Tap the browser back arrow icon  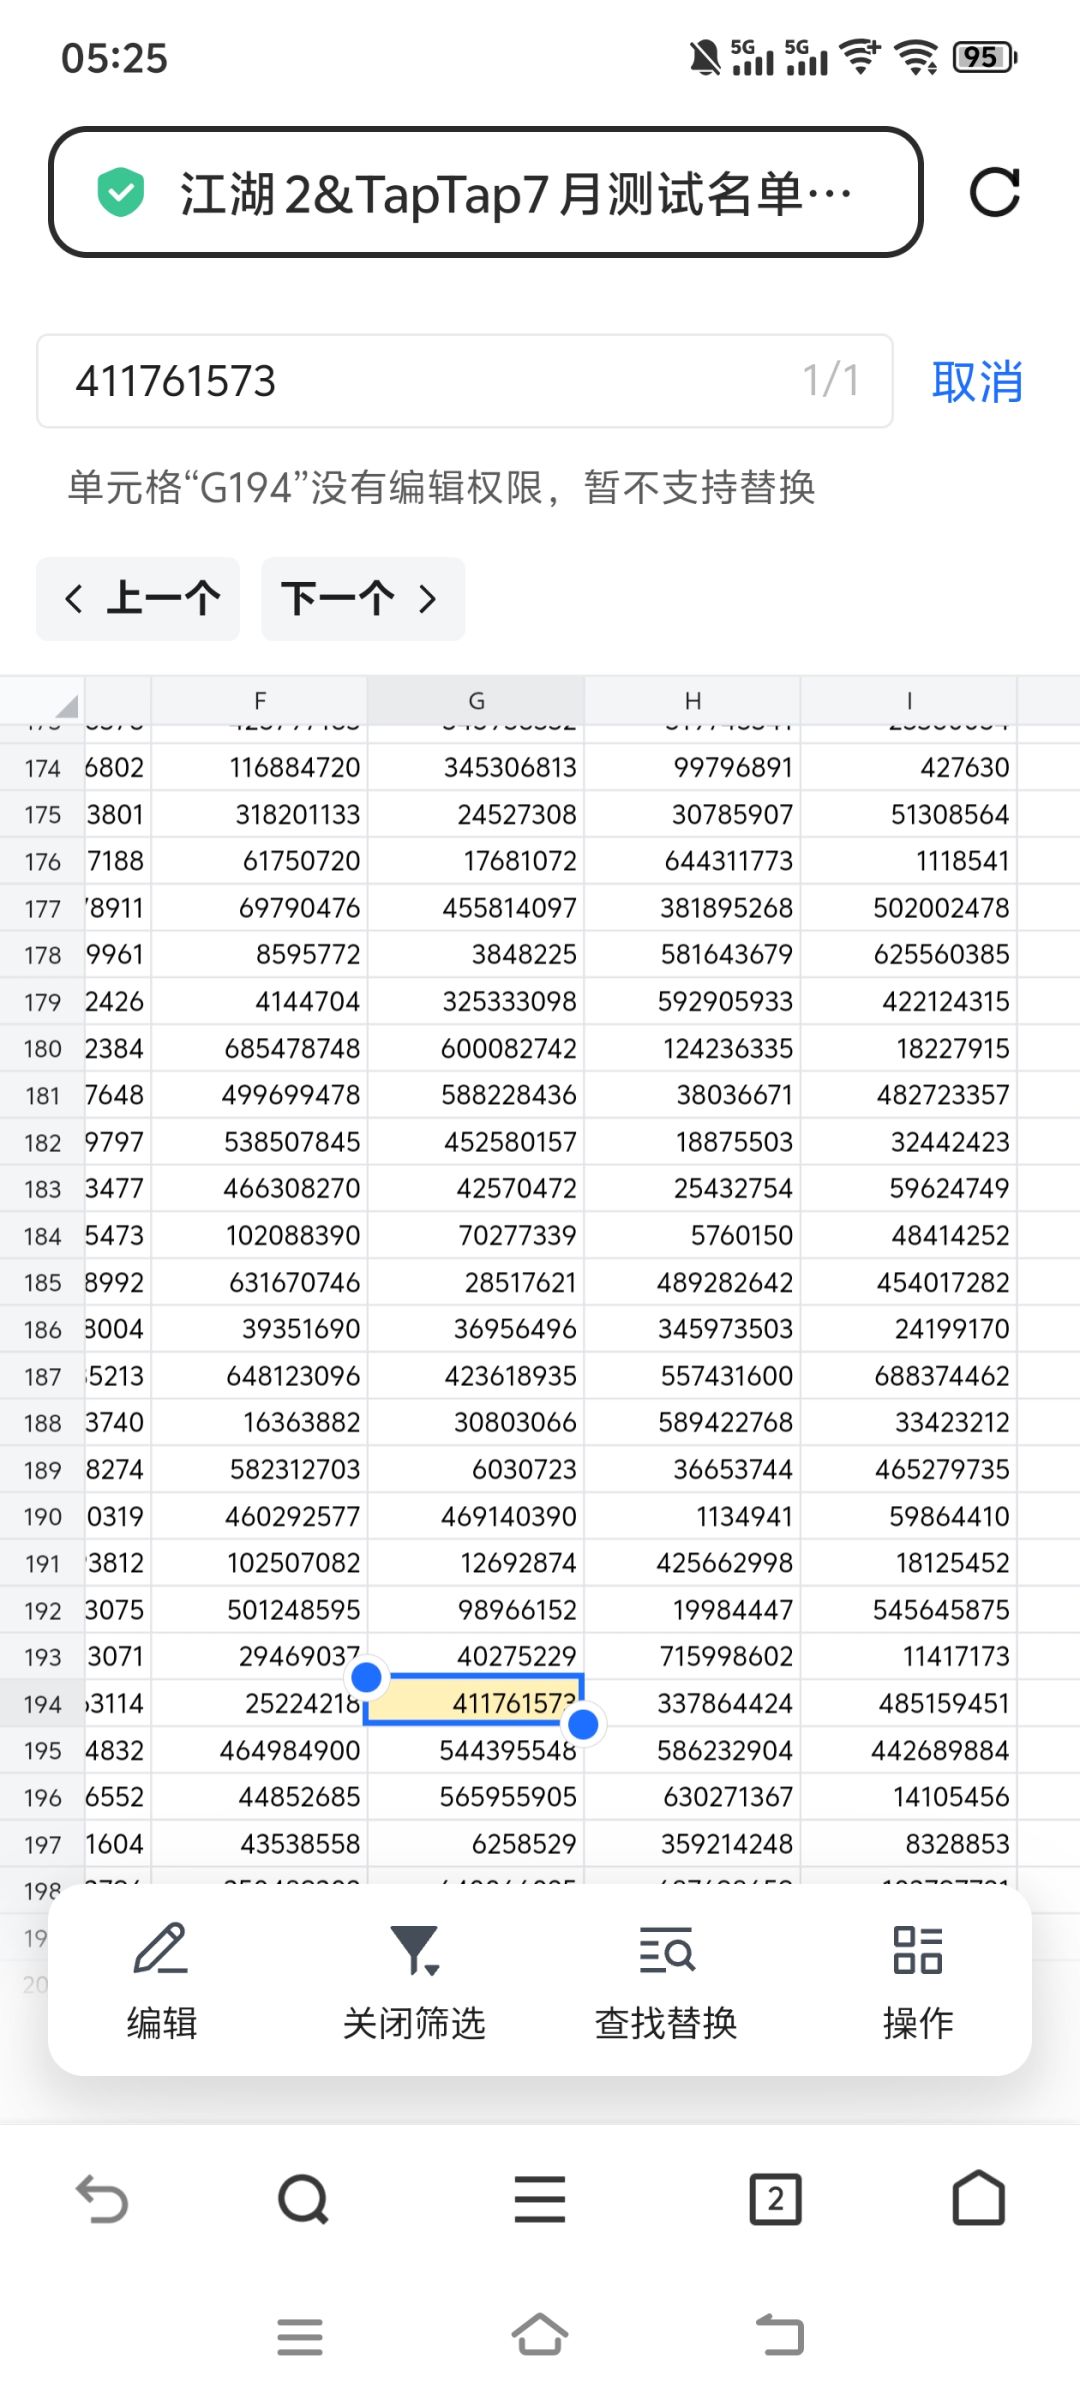102,2199
